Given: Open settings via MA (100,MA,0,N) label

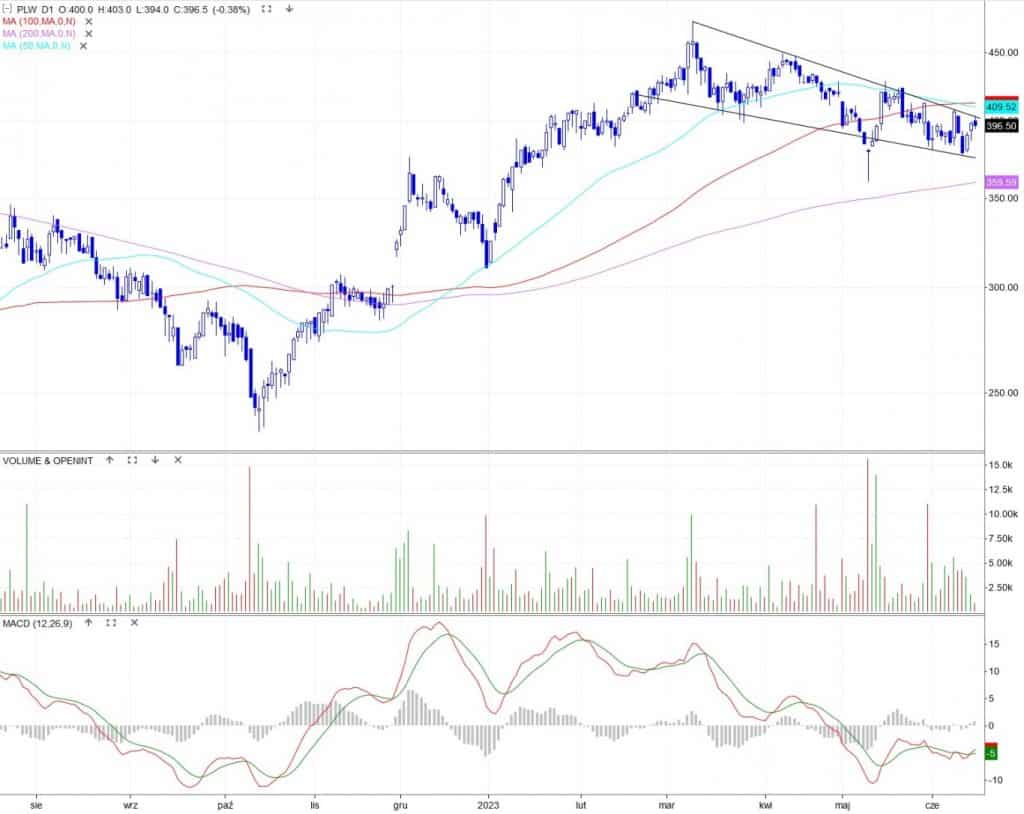Looking at the screenshot, I should pyautogui.click(x=40, y=21).
